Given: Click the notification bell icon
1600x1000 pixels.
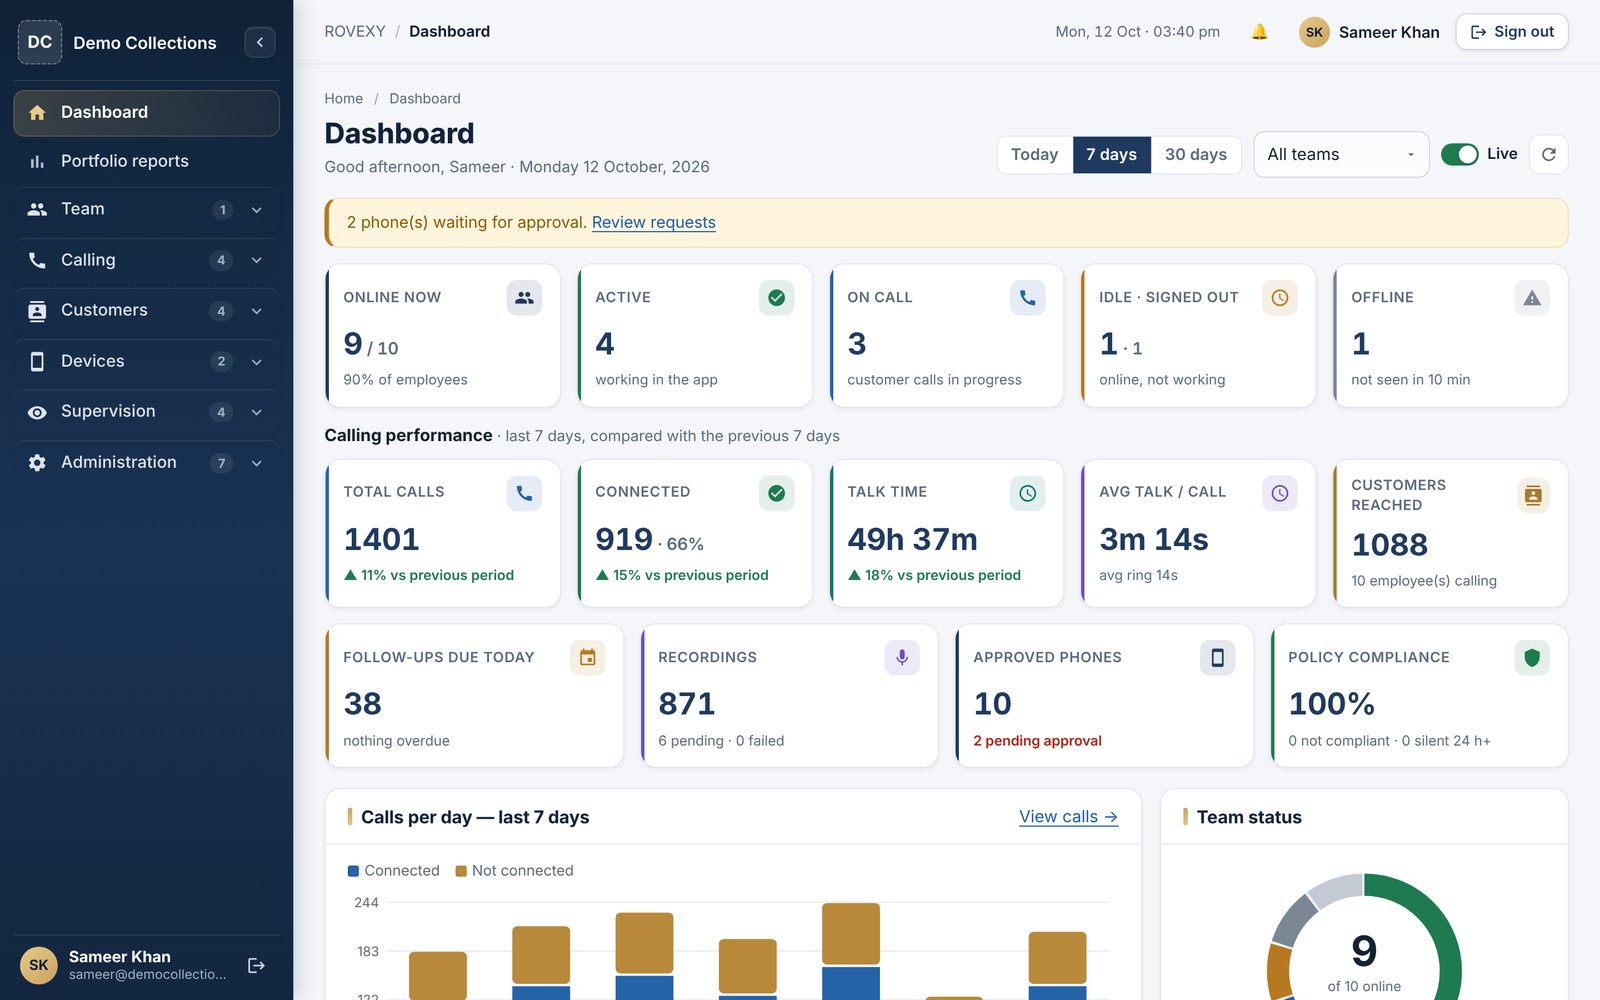Looking at the screenshot, I should tap(1259, 32).
